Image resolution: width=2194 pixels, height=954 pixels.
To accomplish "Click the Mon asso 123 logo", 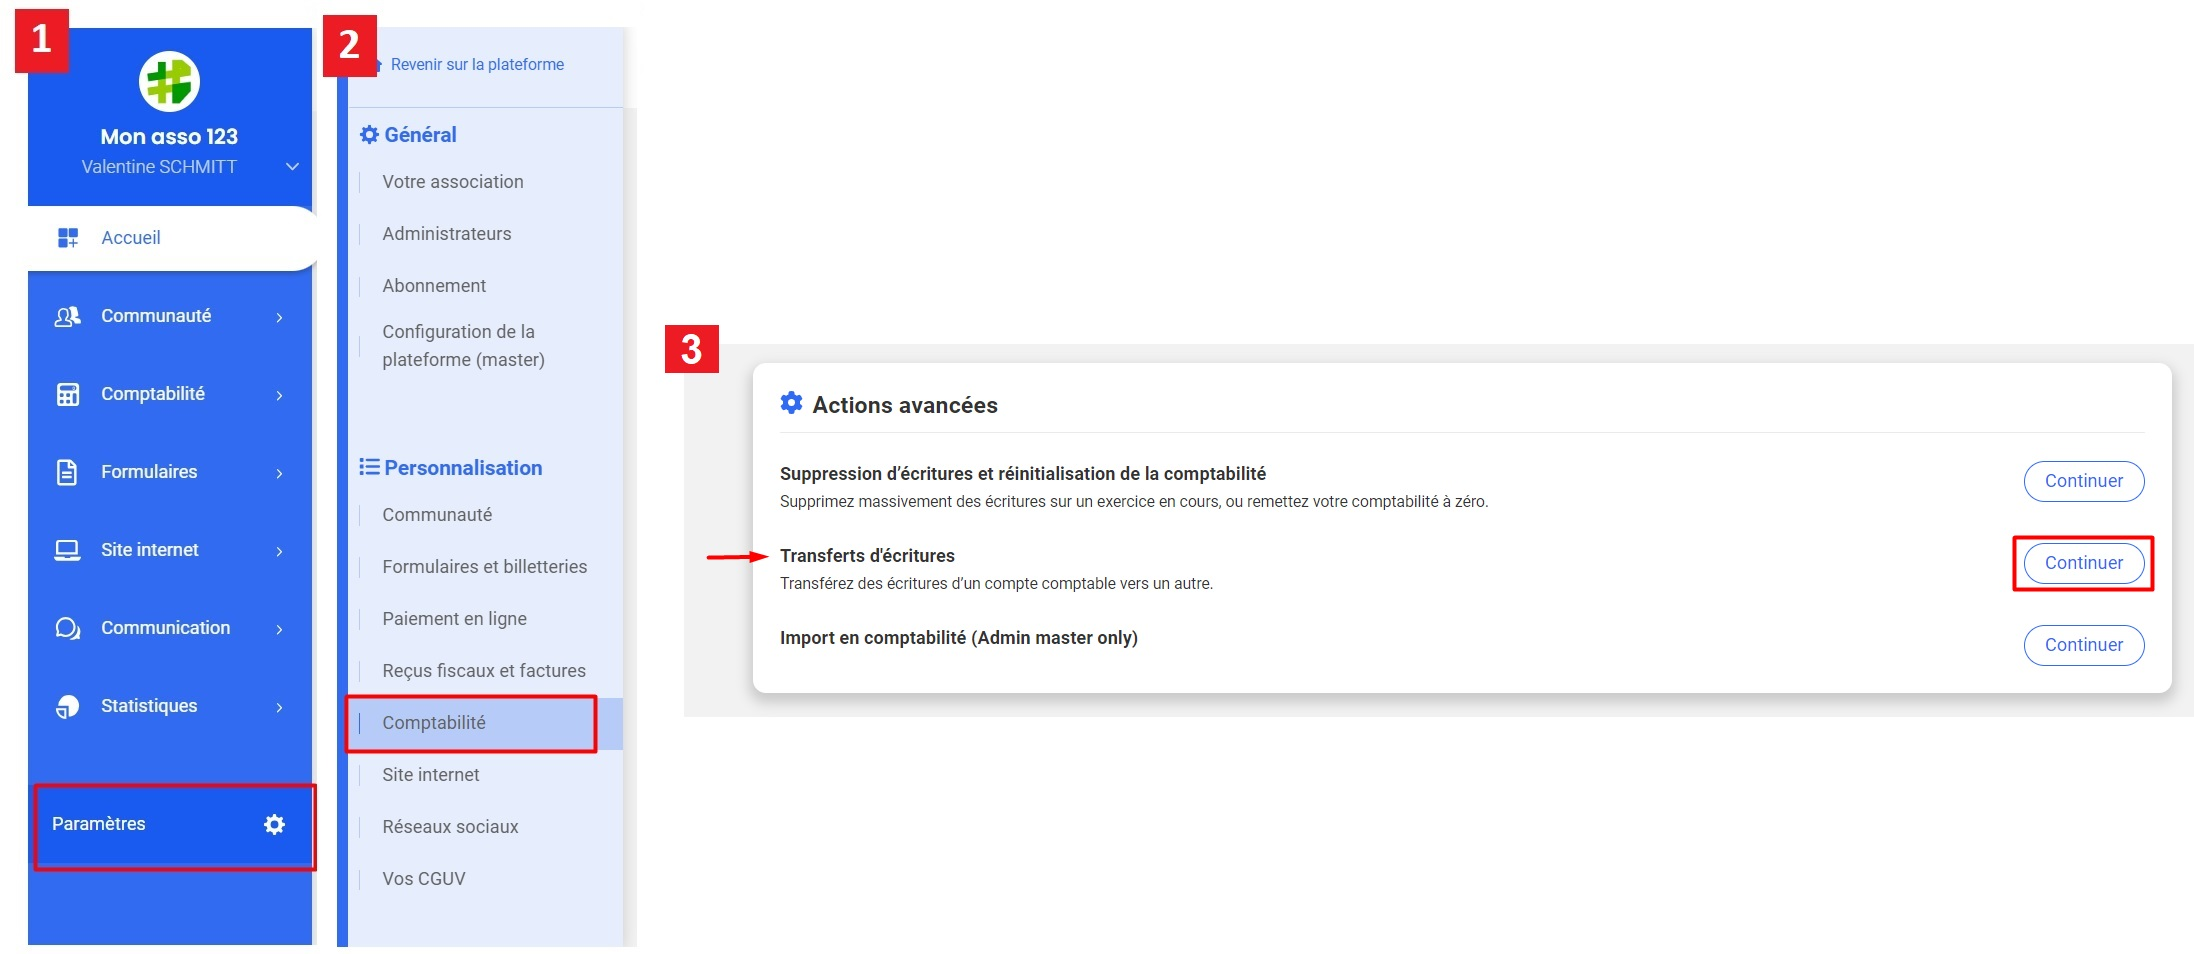I will tap(169, 82).
